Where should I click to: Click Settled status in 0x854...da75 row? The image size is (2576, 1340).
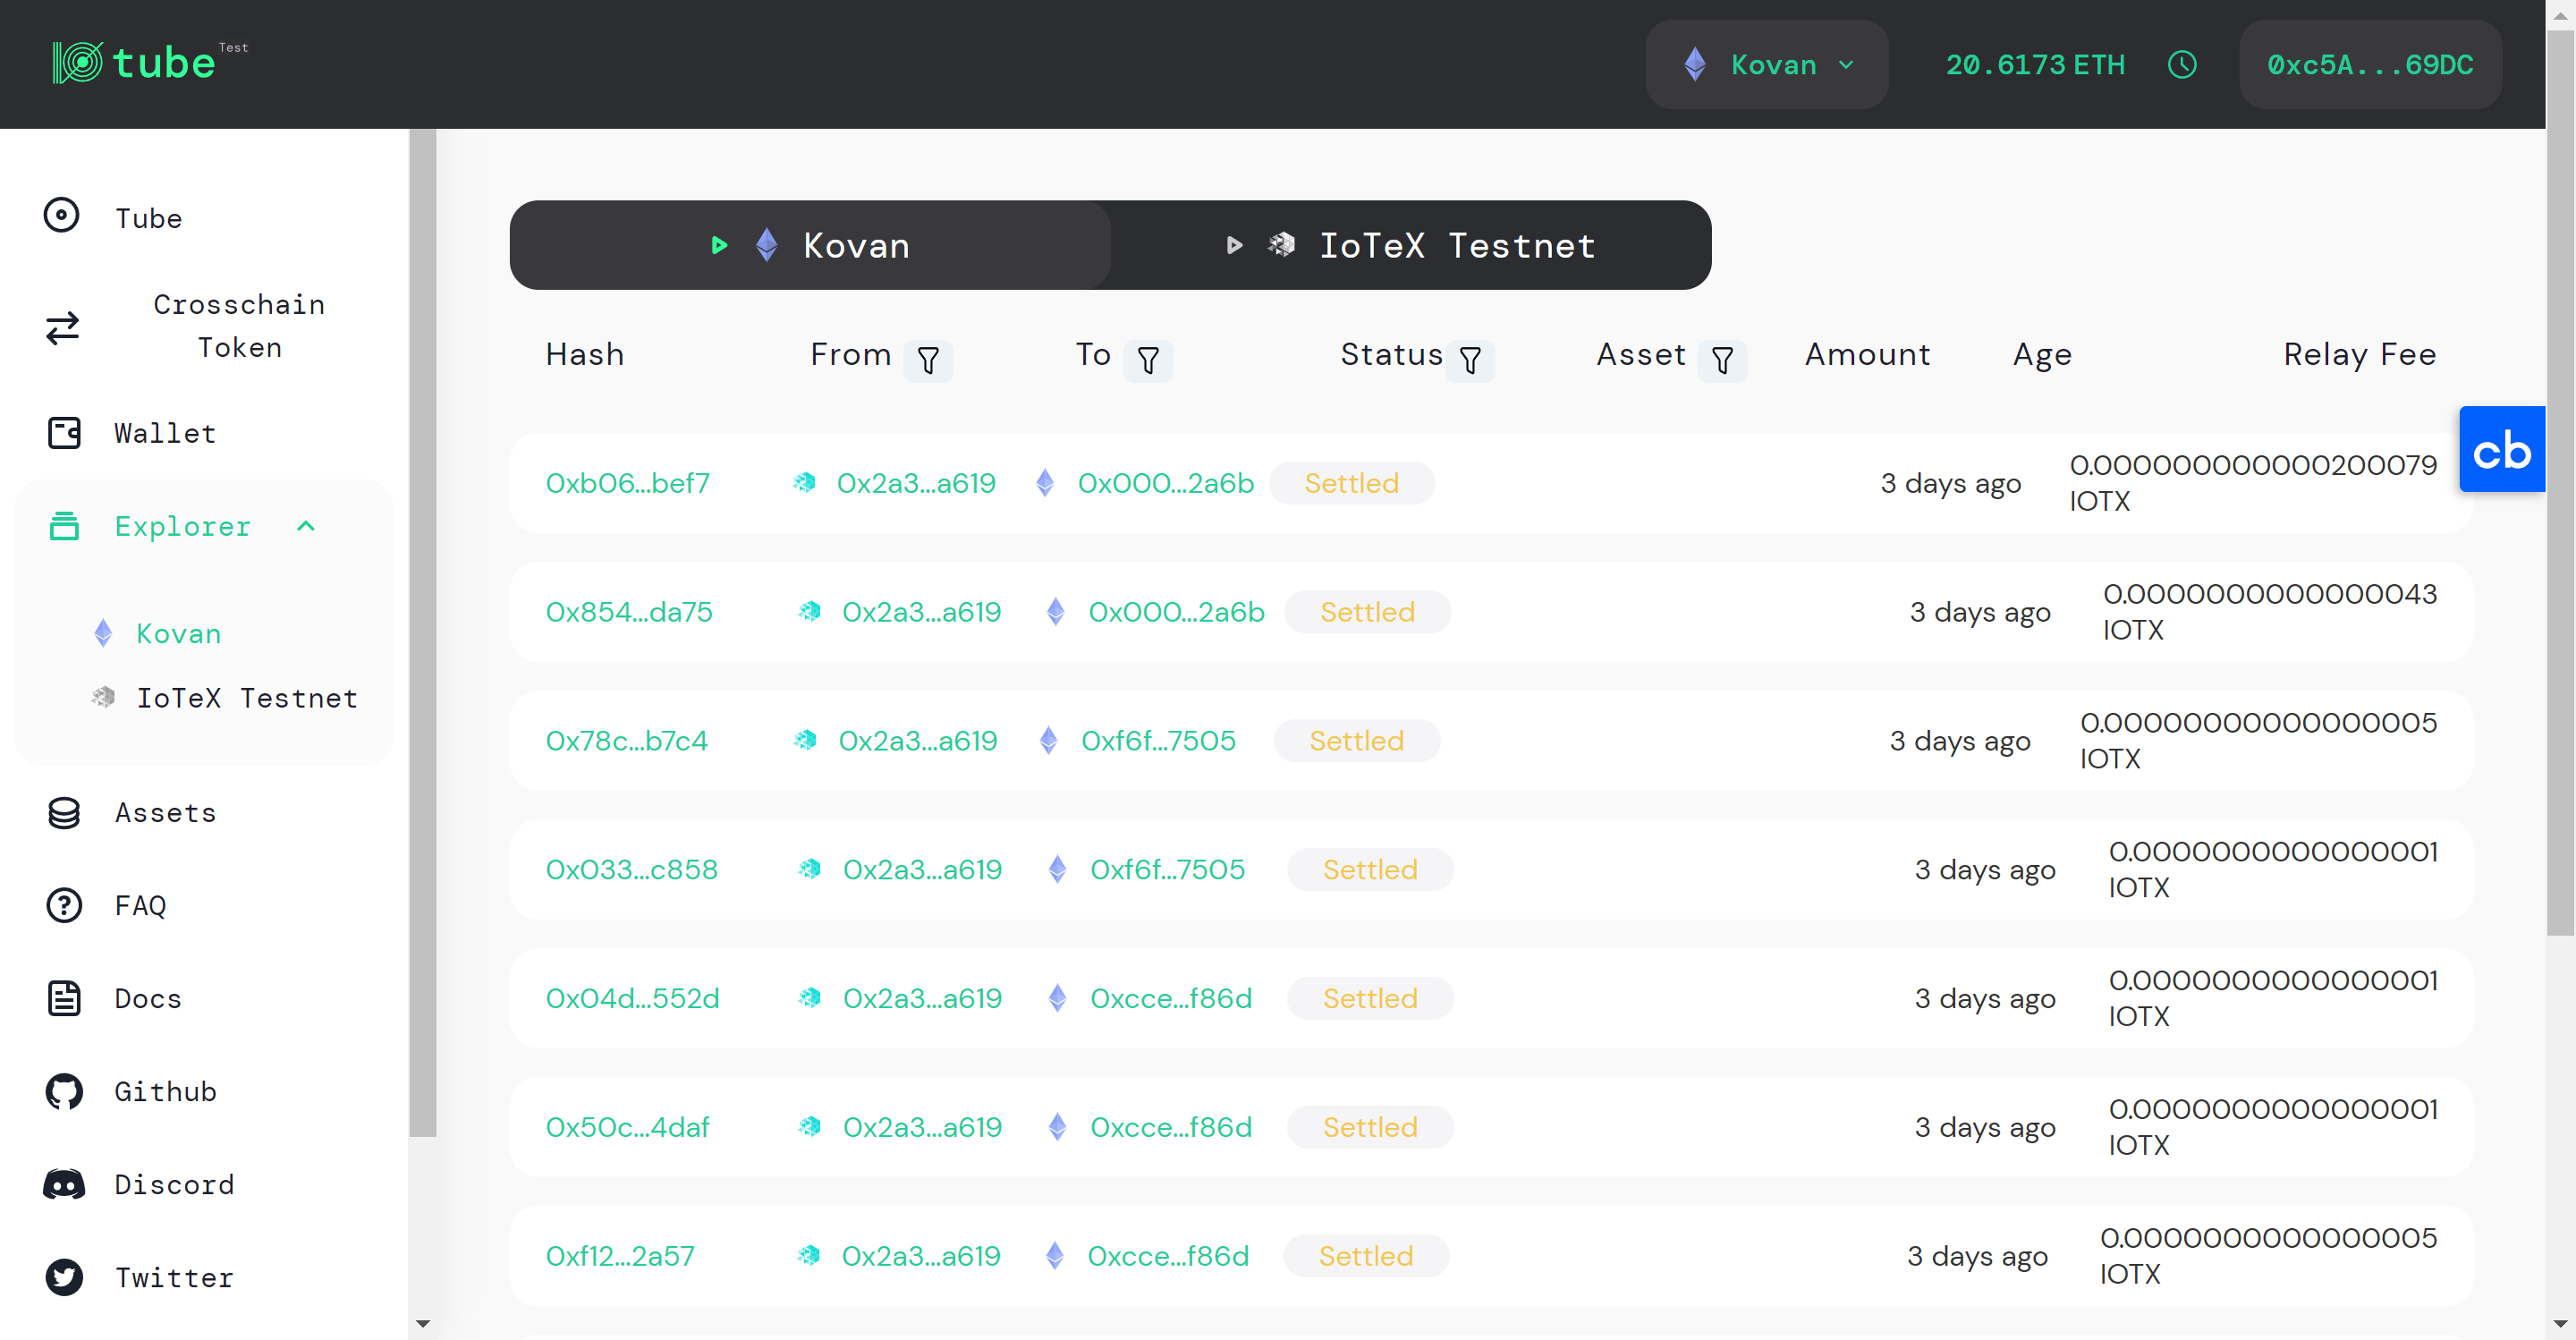point(1367,611)
